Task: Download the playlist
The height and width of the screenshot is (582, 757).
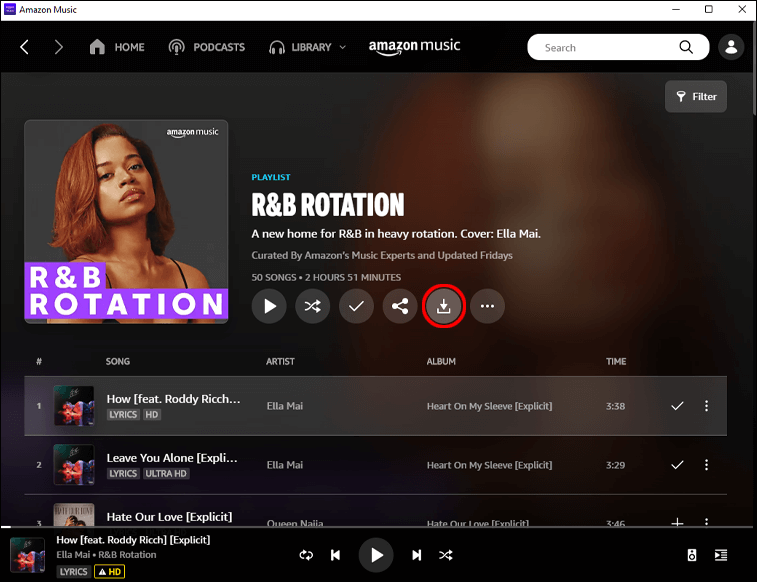Action: pyautogui.click(x=444, y=306)
